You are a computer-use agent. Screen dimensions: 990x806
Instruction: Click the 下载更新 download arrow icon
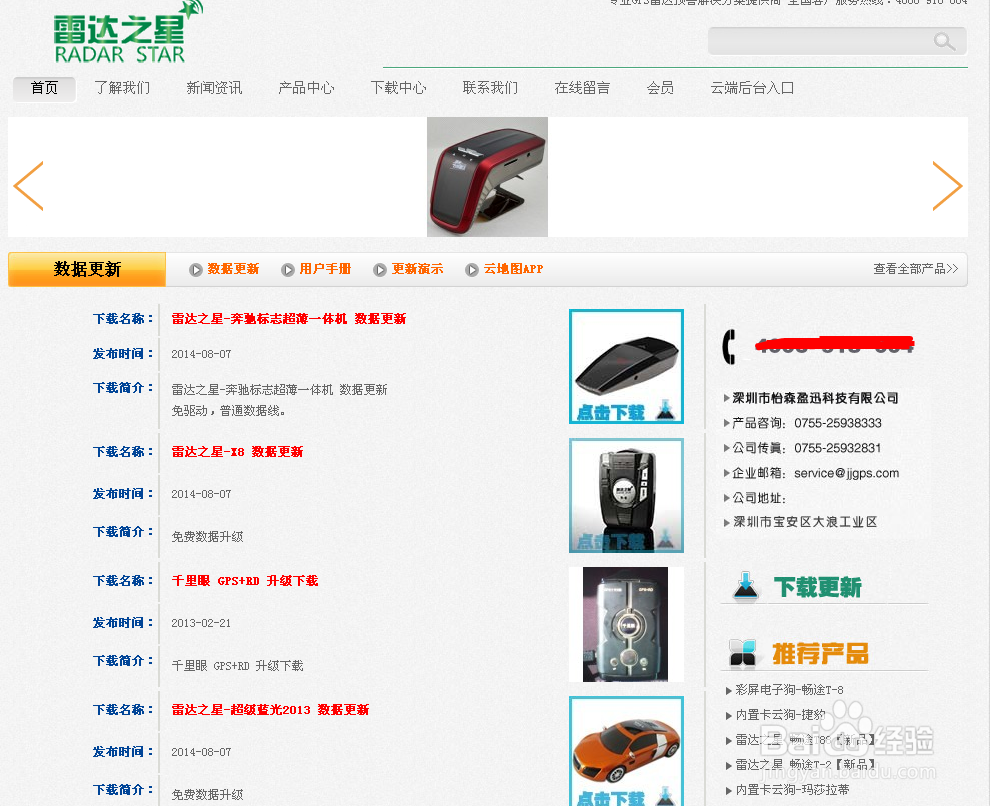746,586
